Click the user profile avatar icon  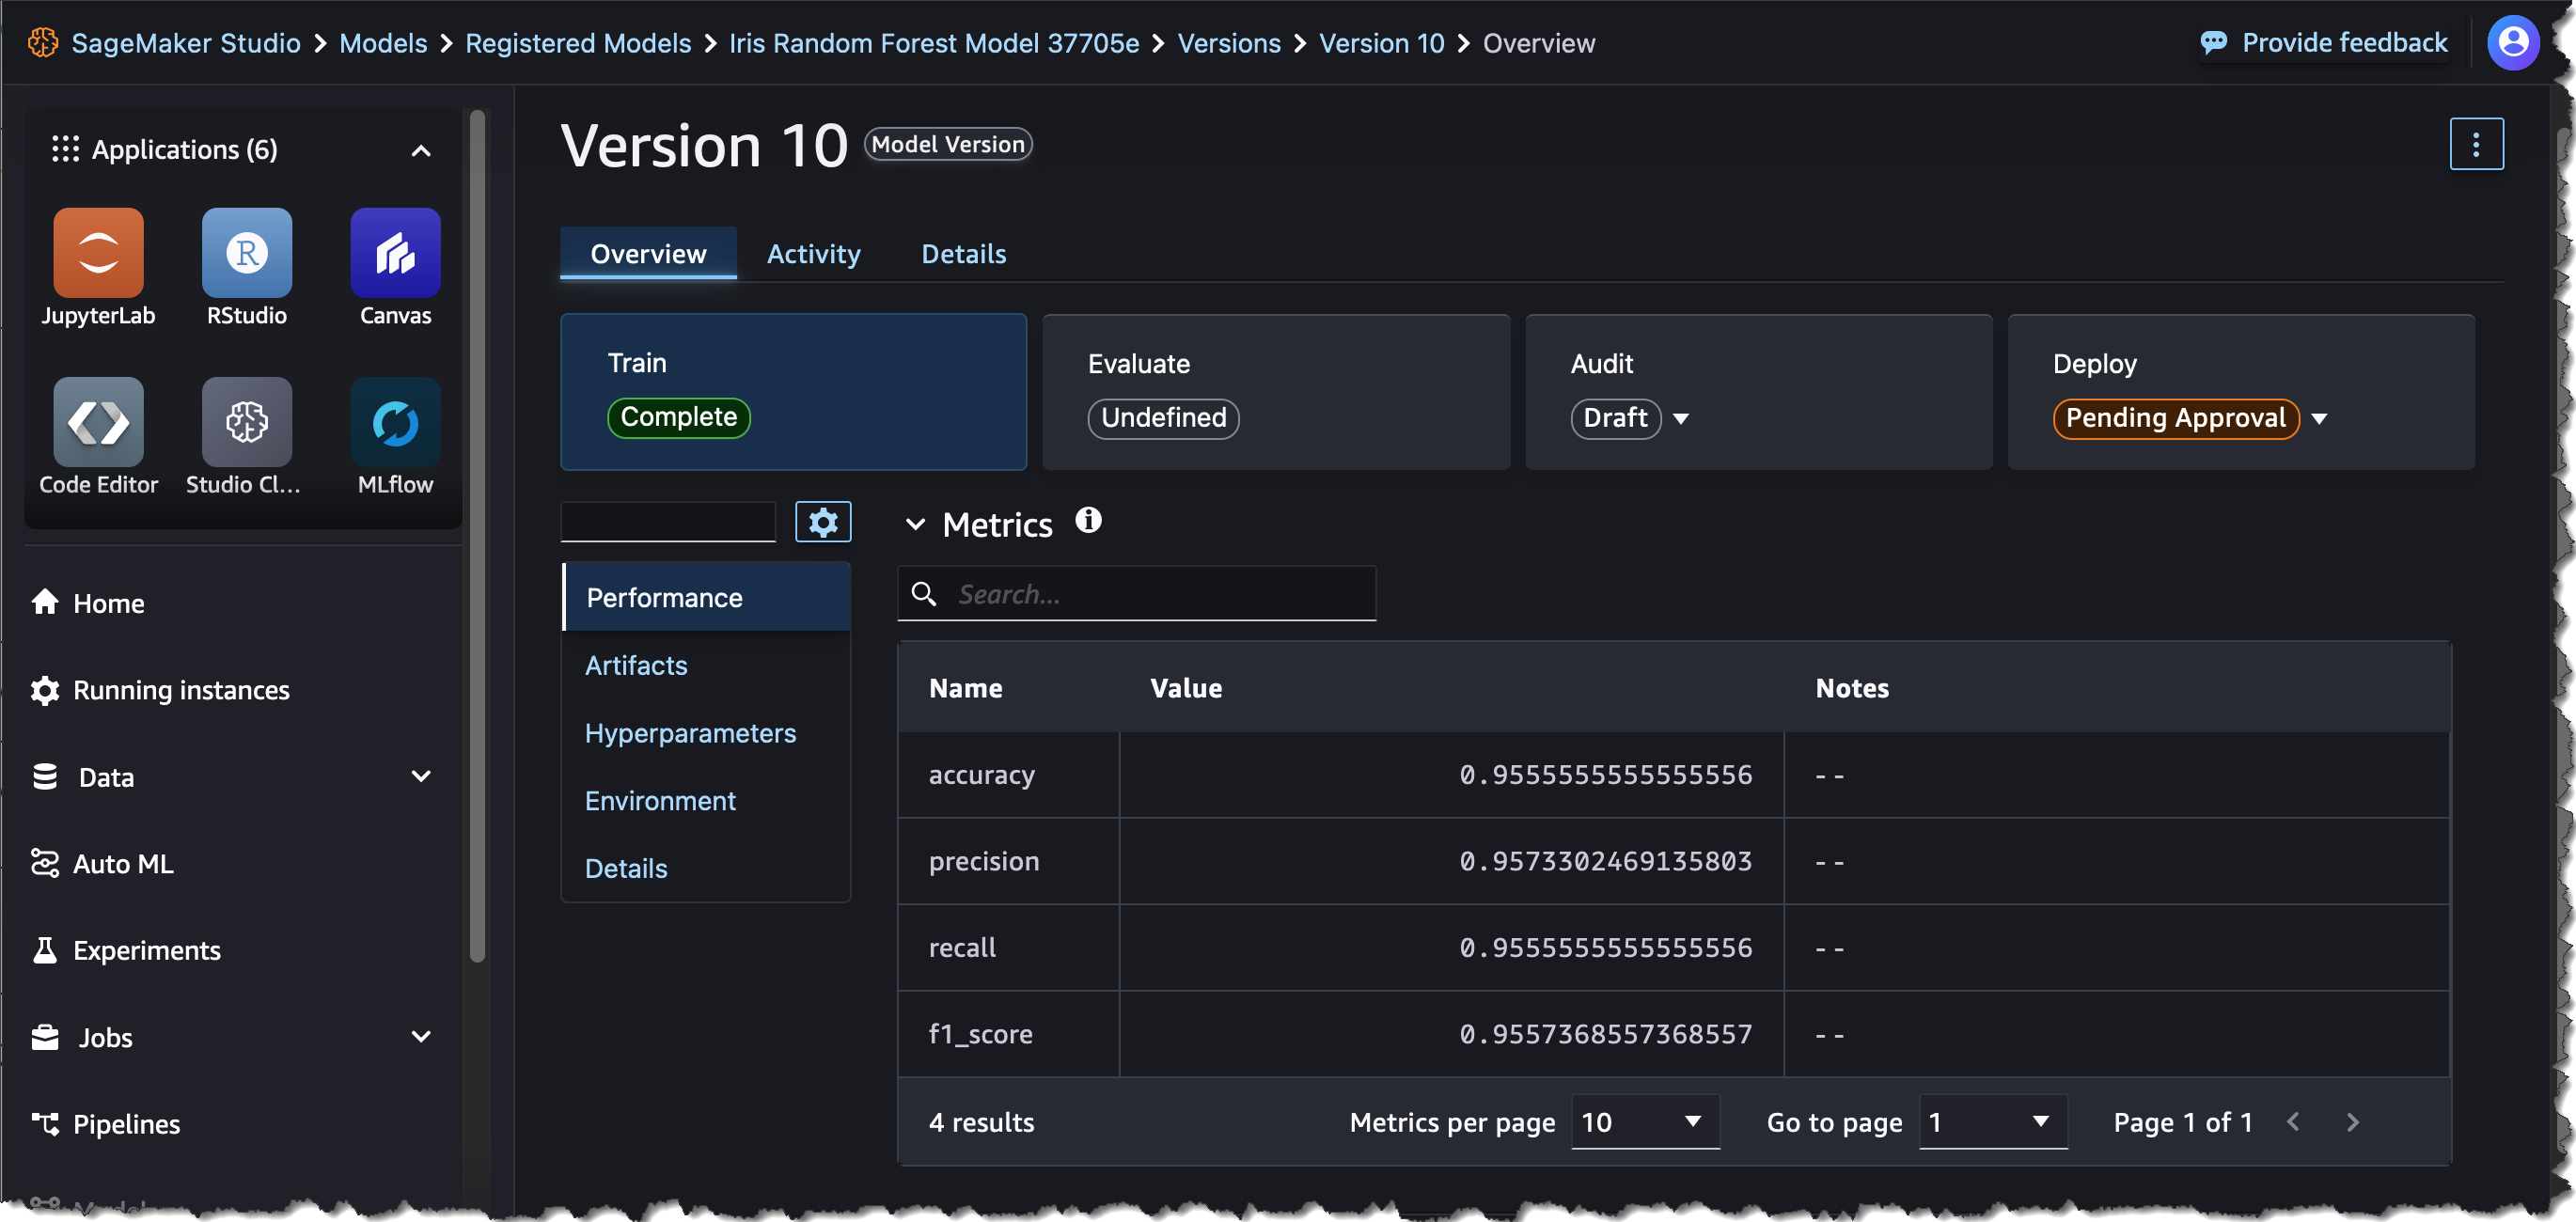coord(2512,43)
